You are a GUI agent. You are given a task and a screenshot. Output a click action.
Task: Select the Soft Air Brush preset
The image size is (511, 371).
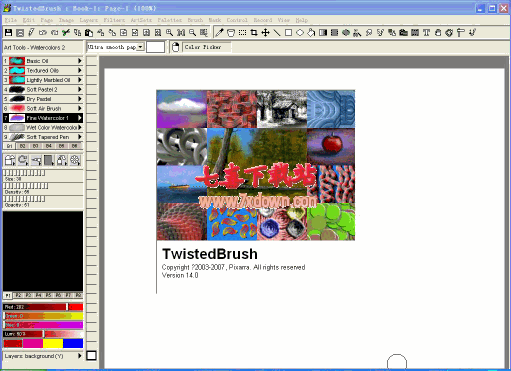pos(43,108)
